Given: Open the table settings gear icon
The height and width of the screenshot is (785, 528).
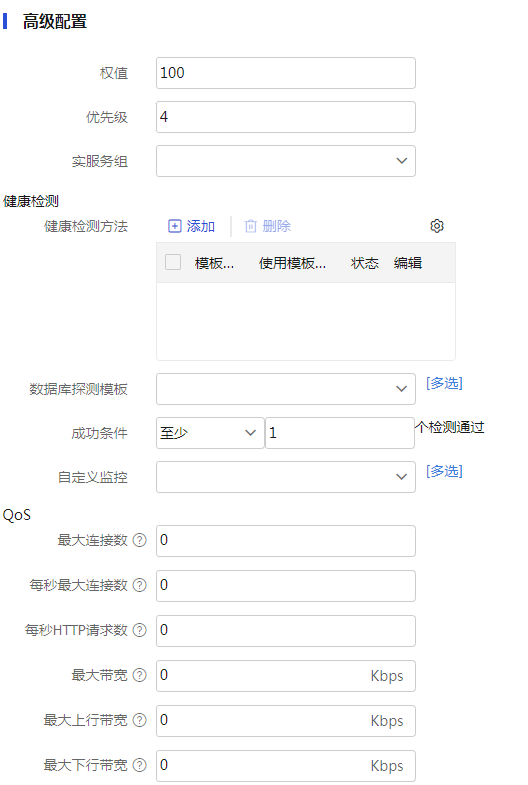Looking at the screenshot, I should click(437, 226).
